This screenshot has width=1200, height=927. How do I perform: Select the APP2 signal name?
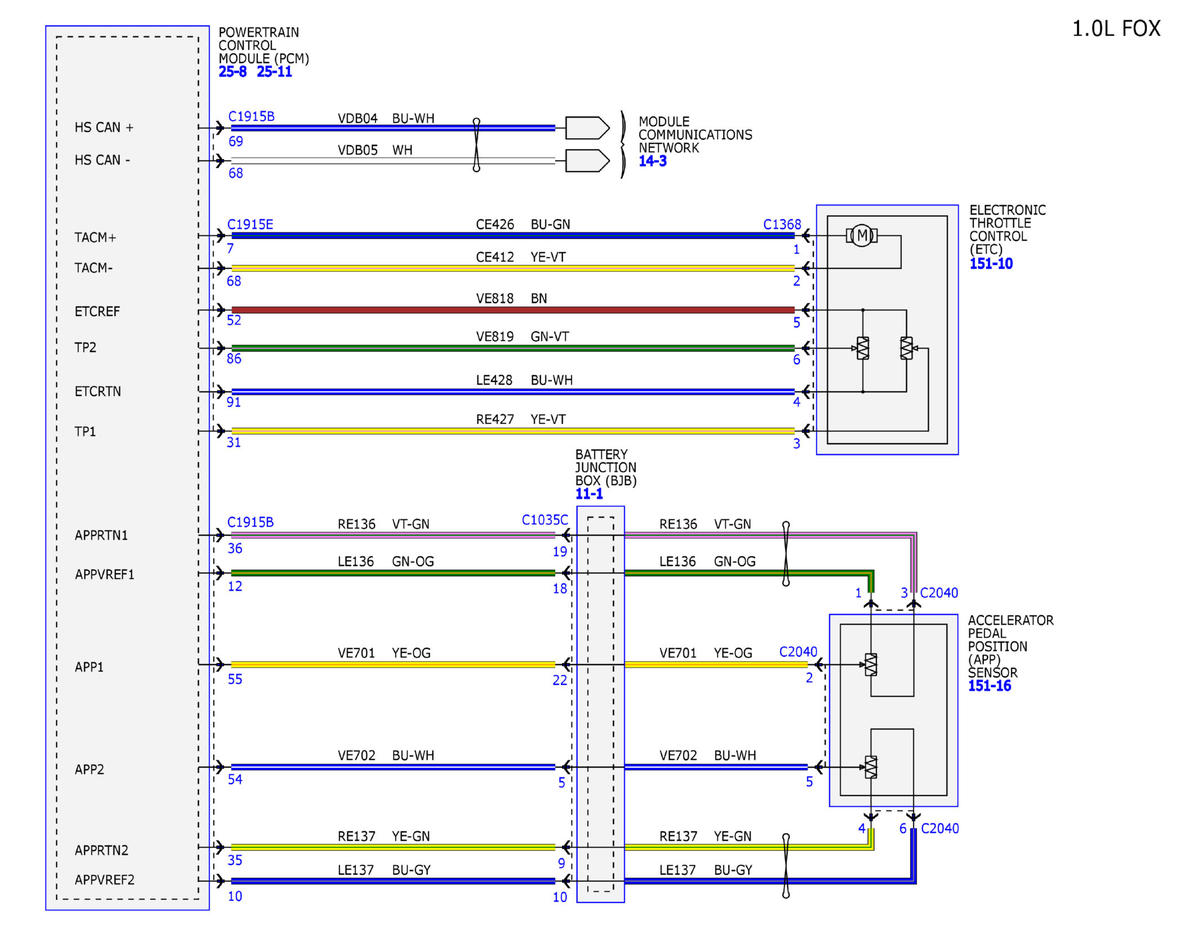[x=90, y=769]
